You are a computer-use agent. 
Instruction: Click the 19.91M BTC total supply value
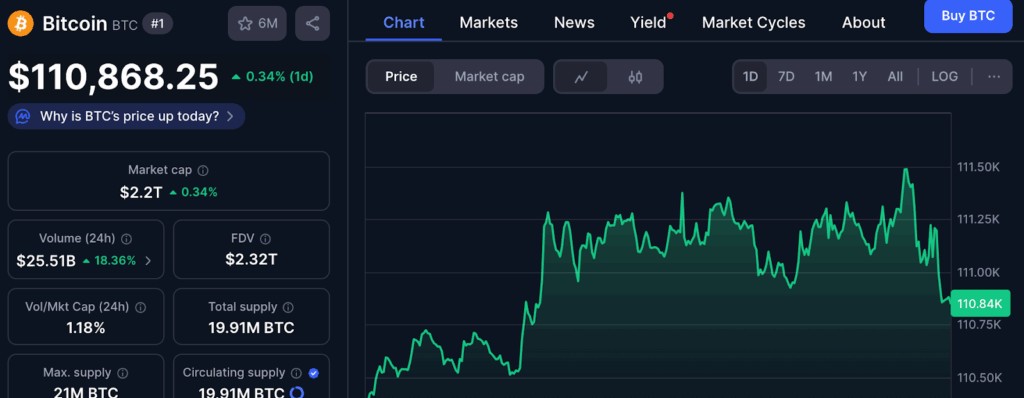(251, 328)
